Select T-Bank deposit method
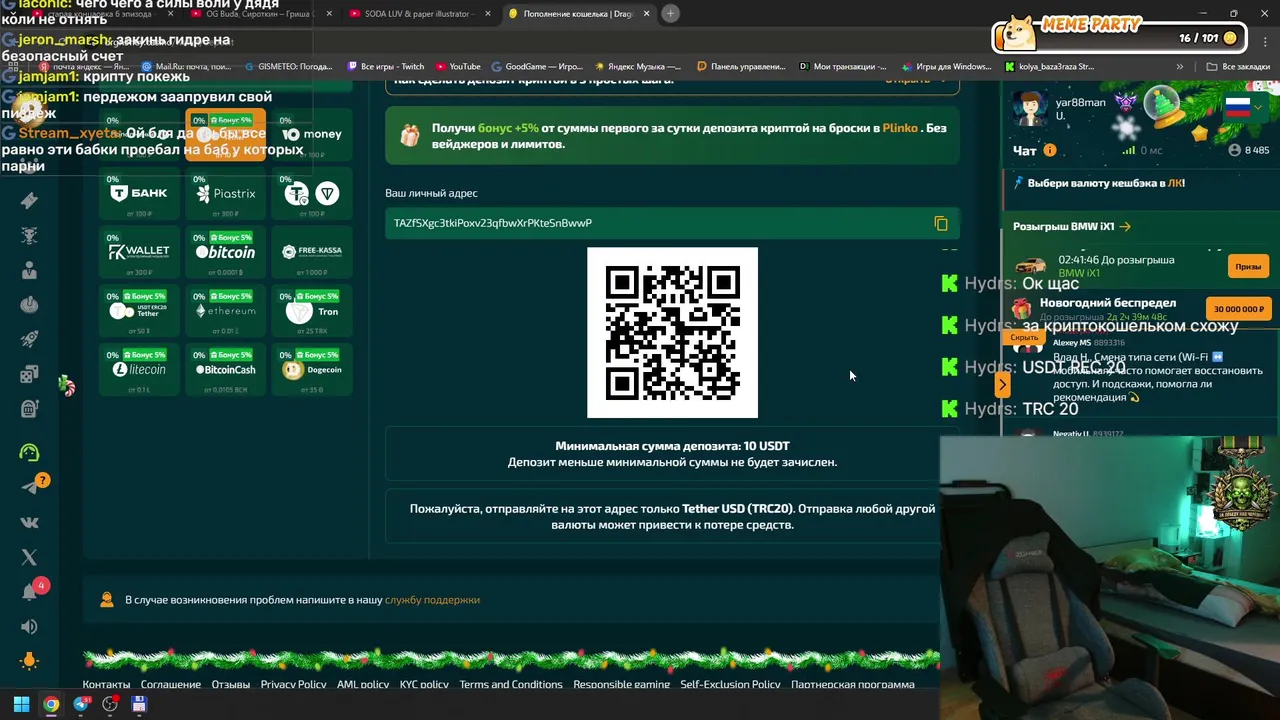1280x720 pixels. [139, 194]
